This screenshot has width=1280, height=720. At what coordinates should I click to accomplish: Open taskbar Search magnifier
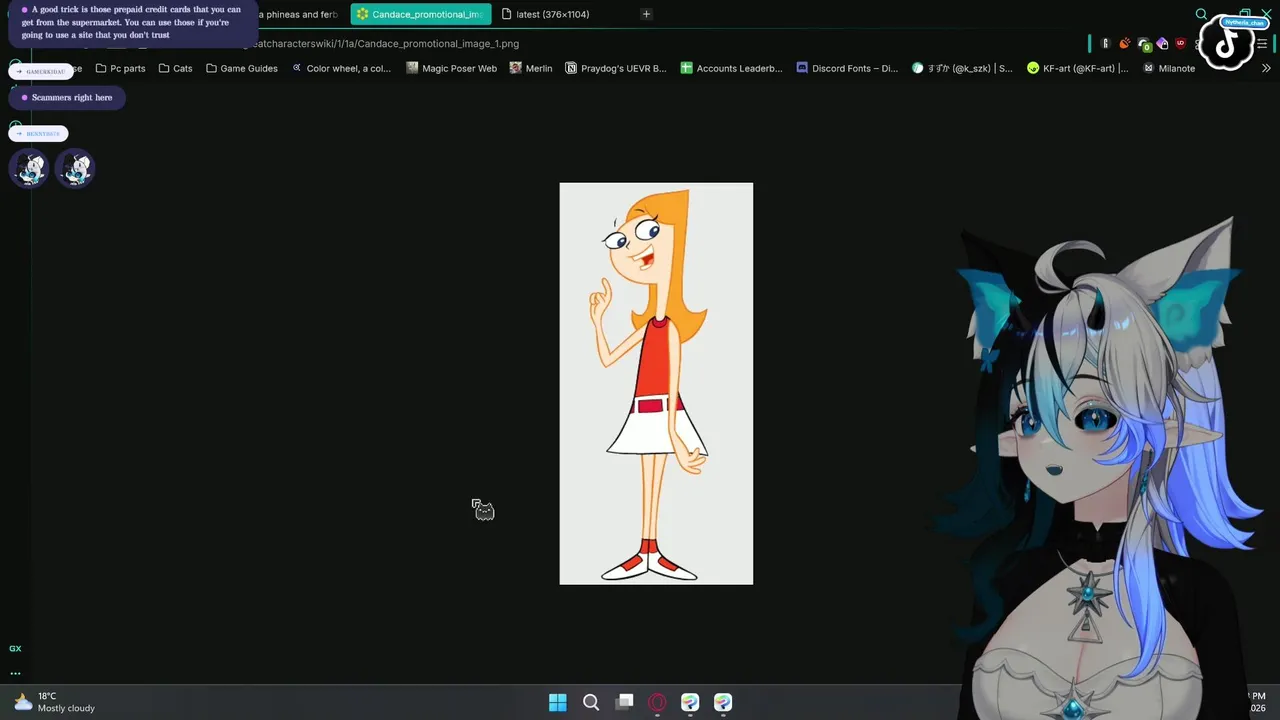point(591,702)
